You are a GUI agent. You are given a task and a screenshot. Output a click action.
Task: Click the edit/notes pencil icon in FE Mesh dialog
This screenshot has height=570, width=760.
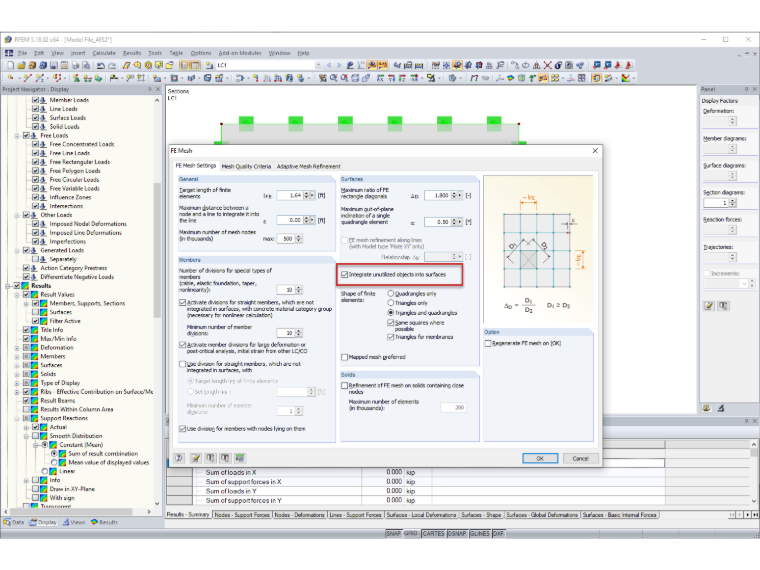point(195,458)
